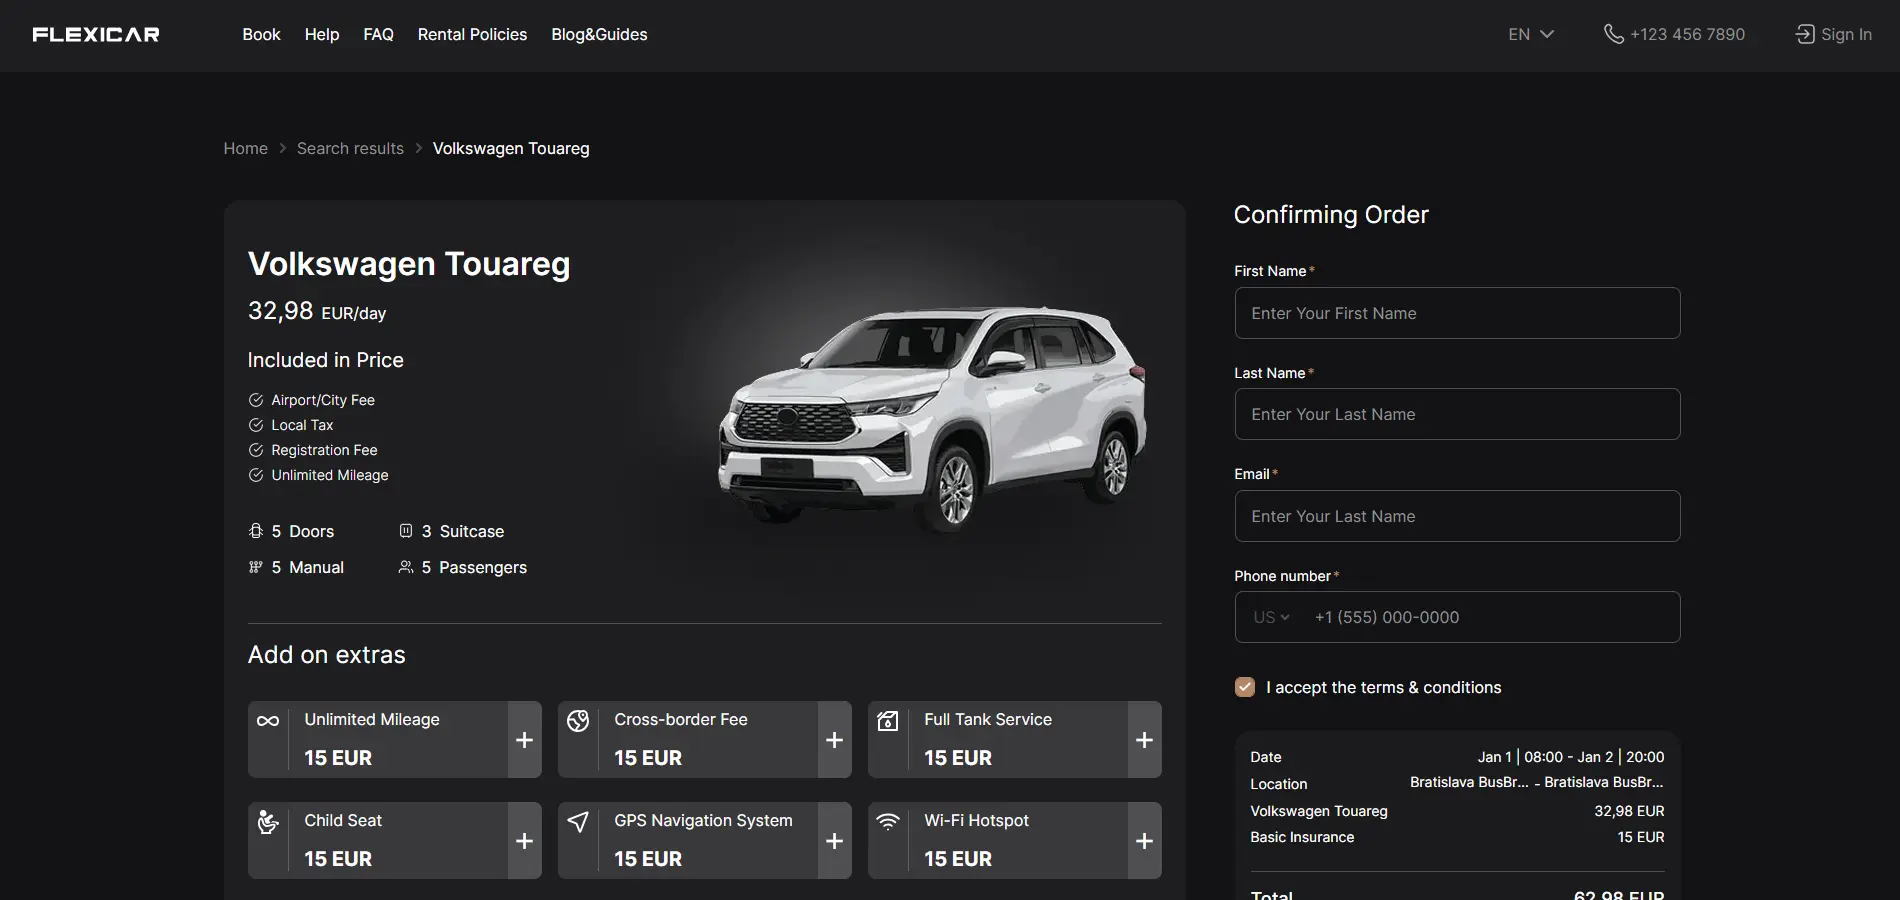
Task: Click the Sign In link text
Action: (x=1846, y=35)
